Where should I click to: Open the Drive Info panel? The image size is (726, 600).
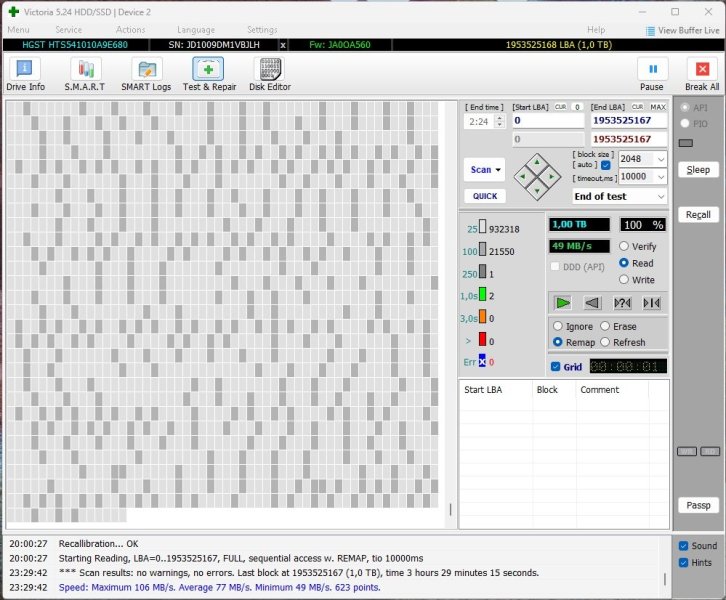[x=25, y=74]
